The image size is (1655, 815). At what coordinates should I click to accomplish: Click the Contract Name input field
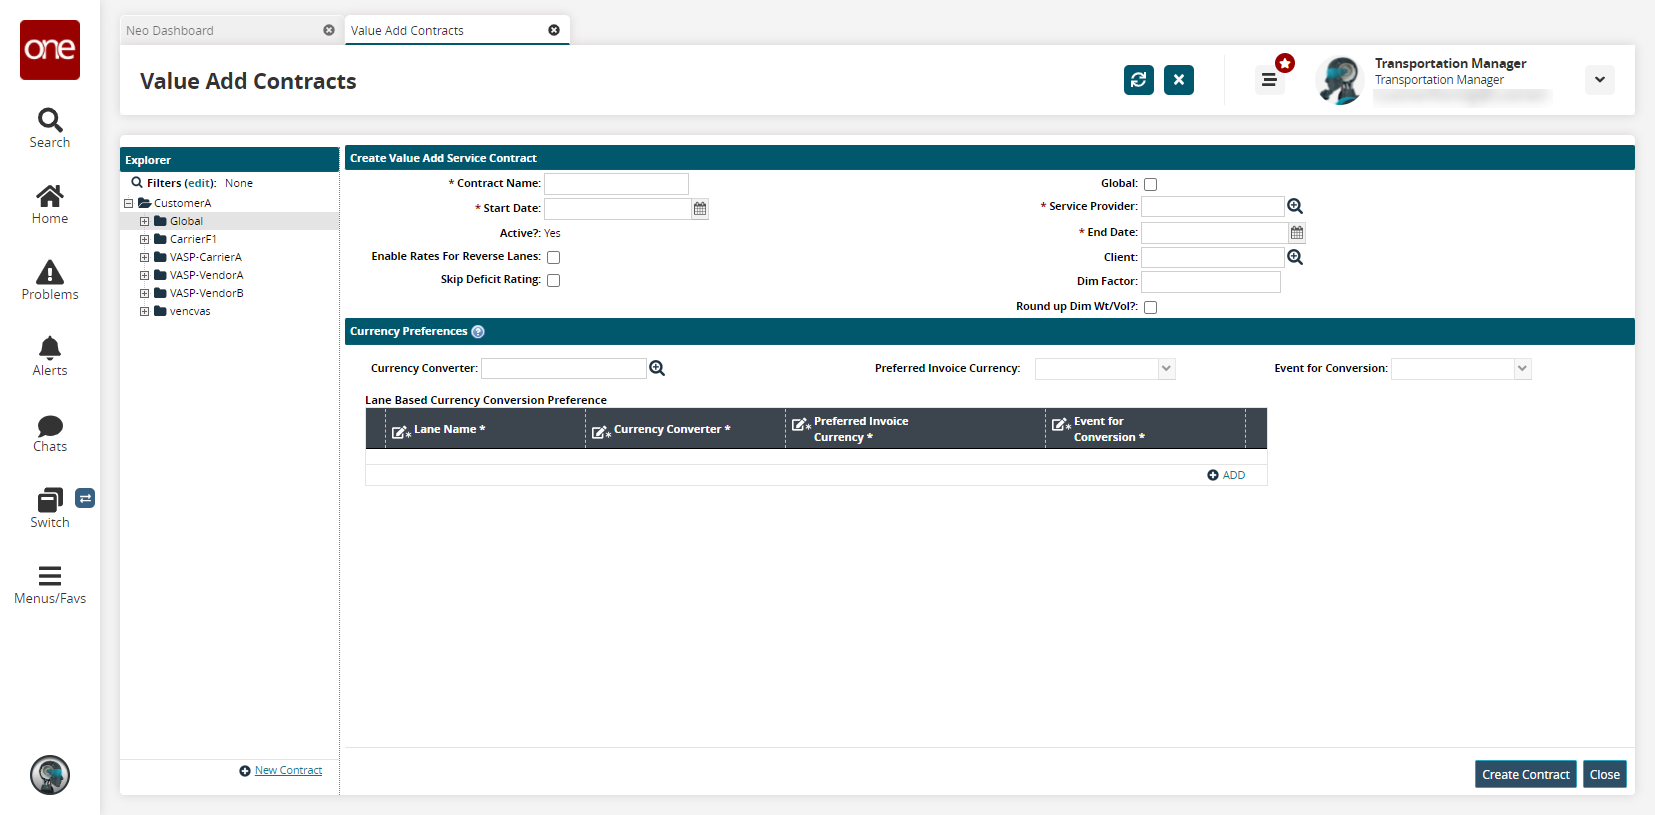pos(616,184)
